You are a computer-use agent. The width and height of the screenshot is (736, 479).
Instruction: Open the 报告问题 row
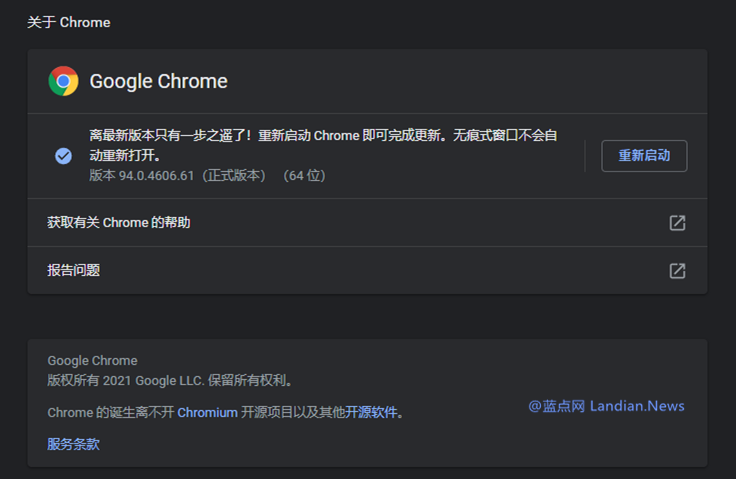coord(74,270)
